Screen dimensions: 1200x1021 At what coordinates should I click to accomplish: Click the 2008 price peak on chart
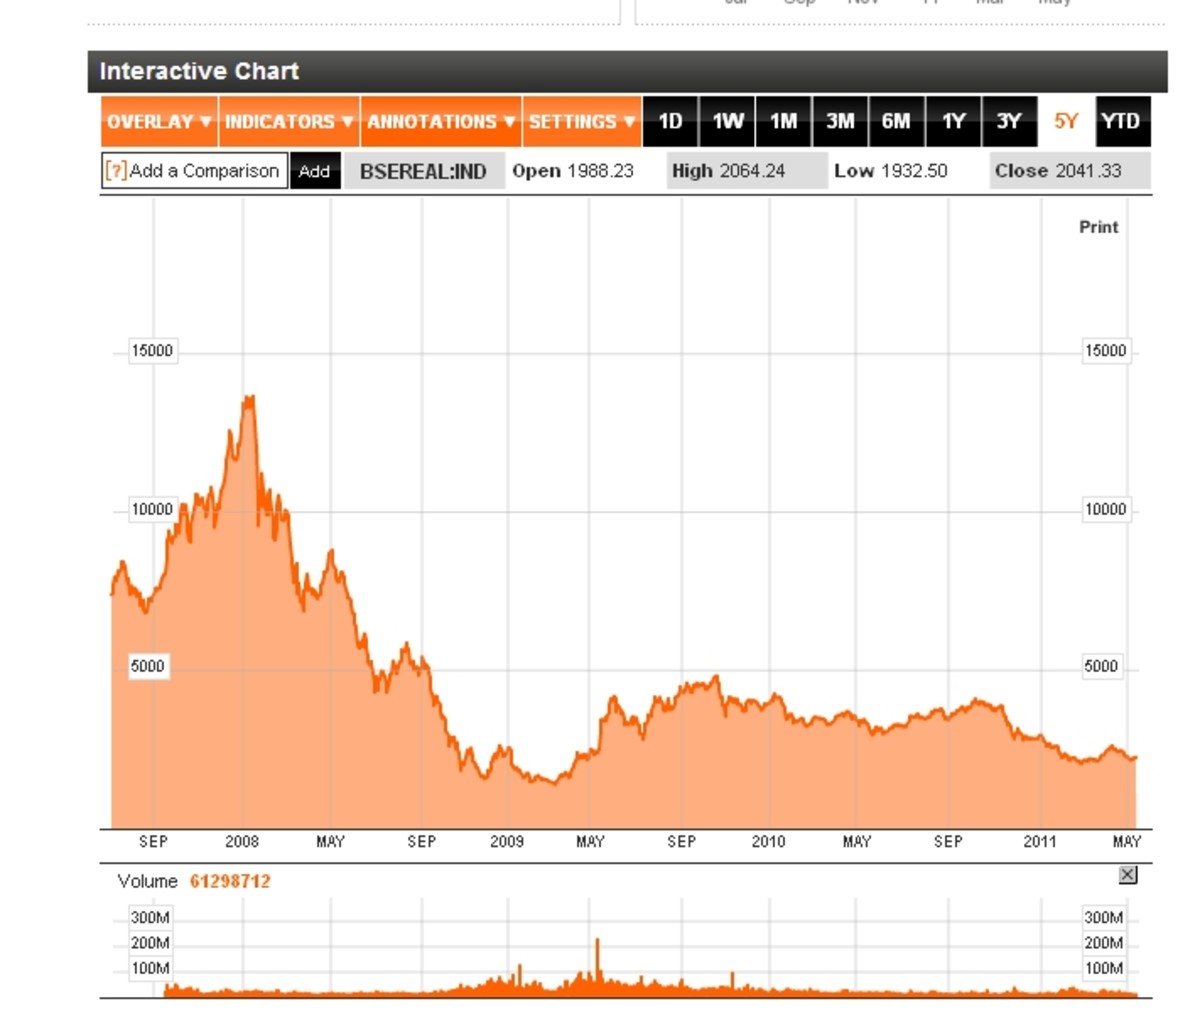coord(249,398)
